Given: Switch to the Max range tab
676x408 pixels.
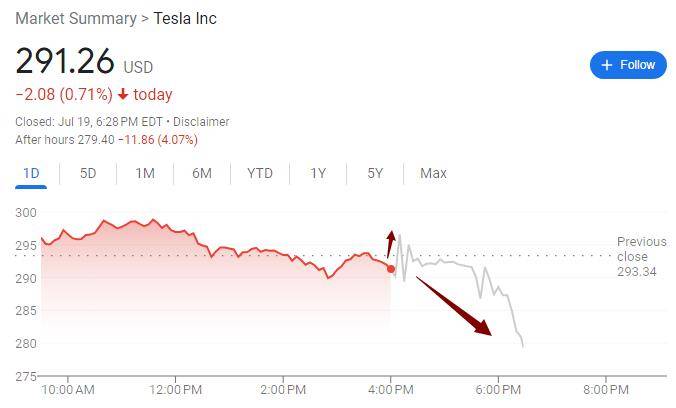Looking at the screenshot, I should [433, 174].
